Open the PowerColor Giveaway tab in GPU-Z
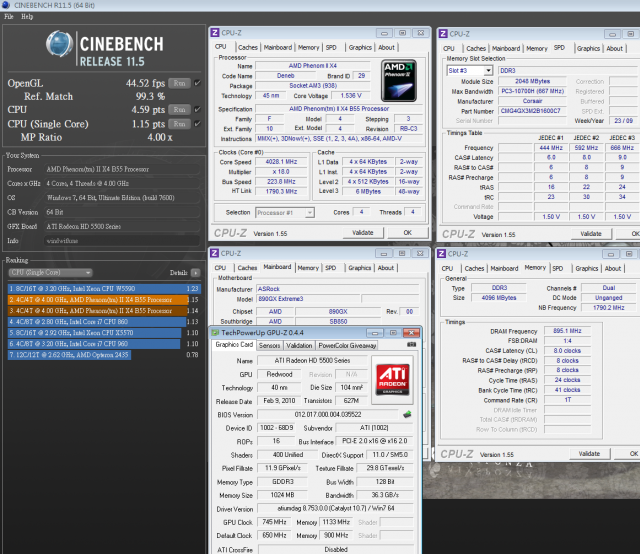The width and height of the screenshot is (640, 554). (347, 346)
